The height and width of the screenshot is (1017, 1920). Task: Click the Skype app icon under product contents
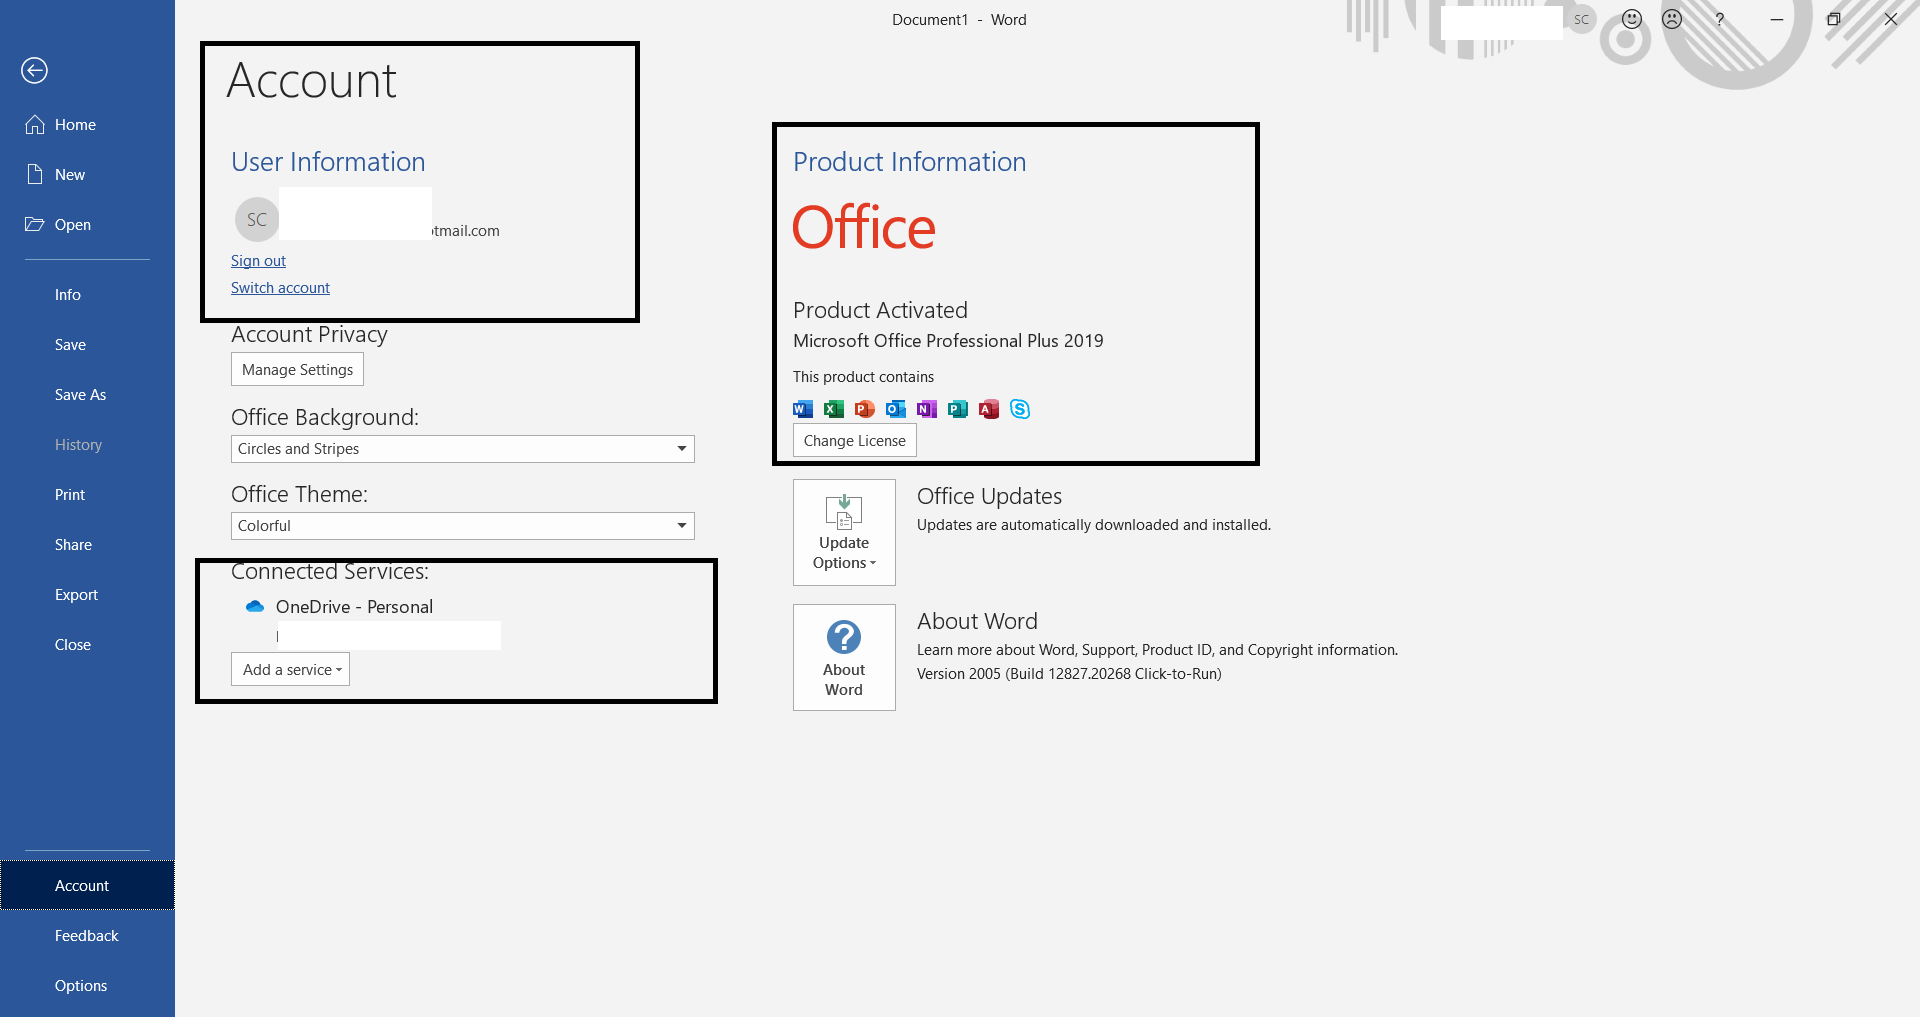[x=1020, y=408]
